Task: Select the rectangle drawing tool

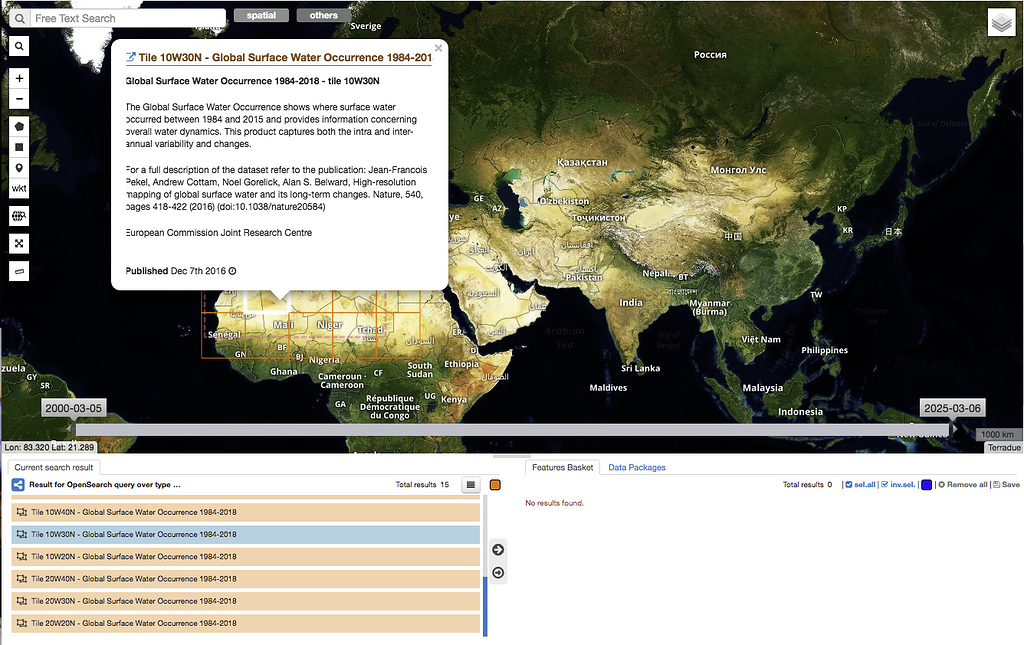Action: pos(18,147)
